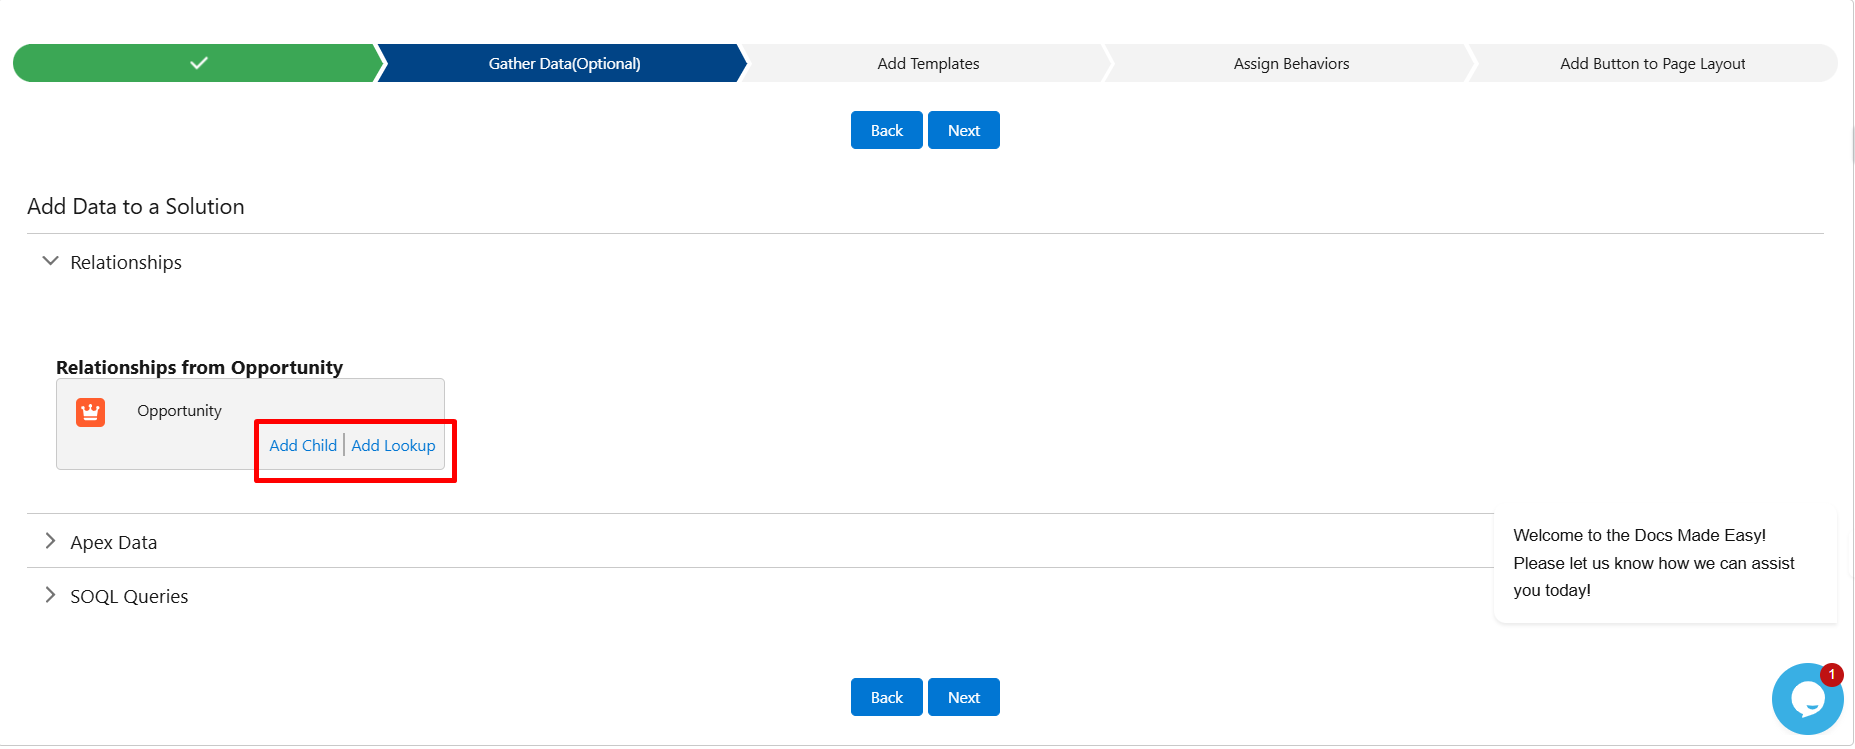Go to the Add Templates step
The image size is (1855, 749).
coord(928,63)
